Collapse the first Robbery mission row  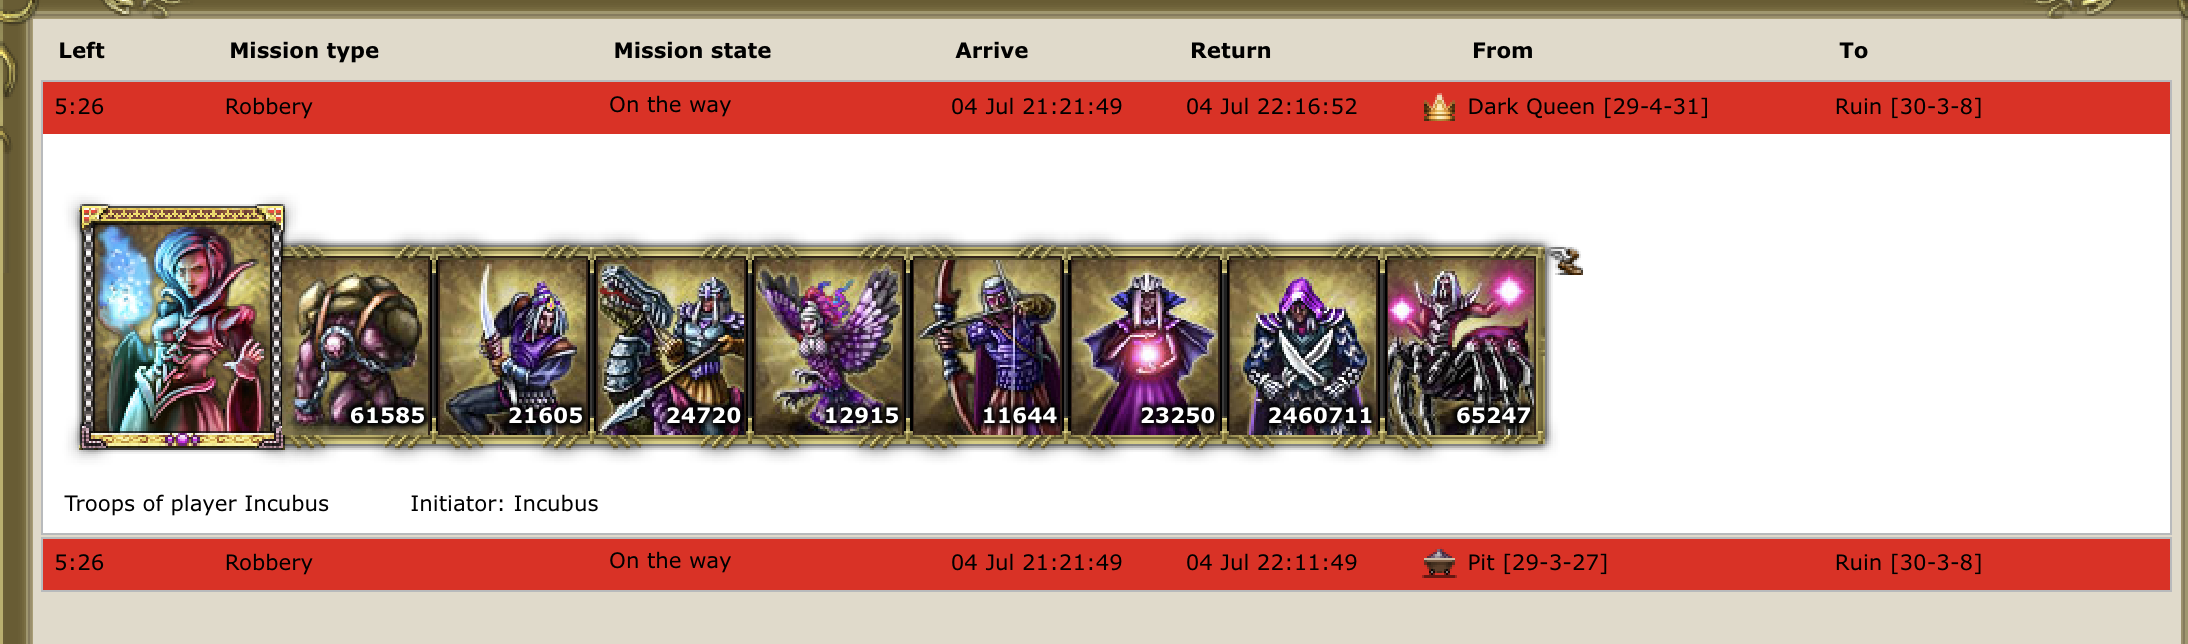[x=1106, y=108]
